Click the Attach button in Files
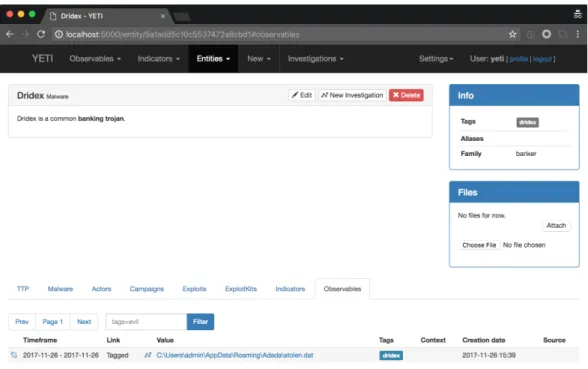Viewport: 588px width, 369px height. [556, 225]
